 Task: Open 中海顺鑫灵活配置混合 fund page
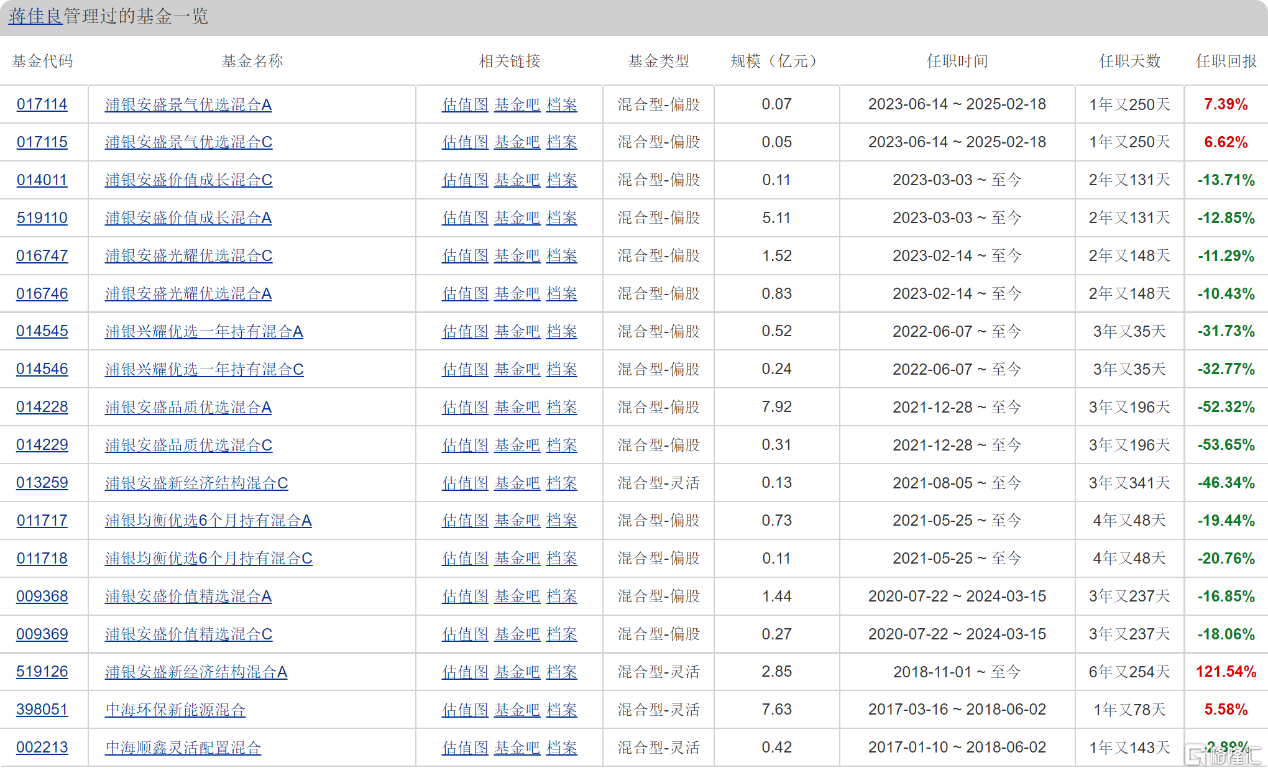(183, 748)
